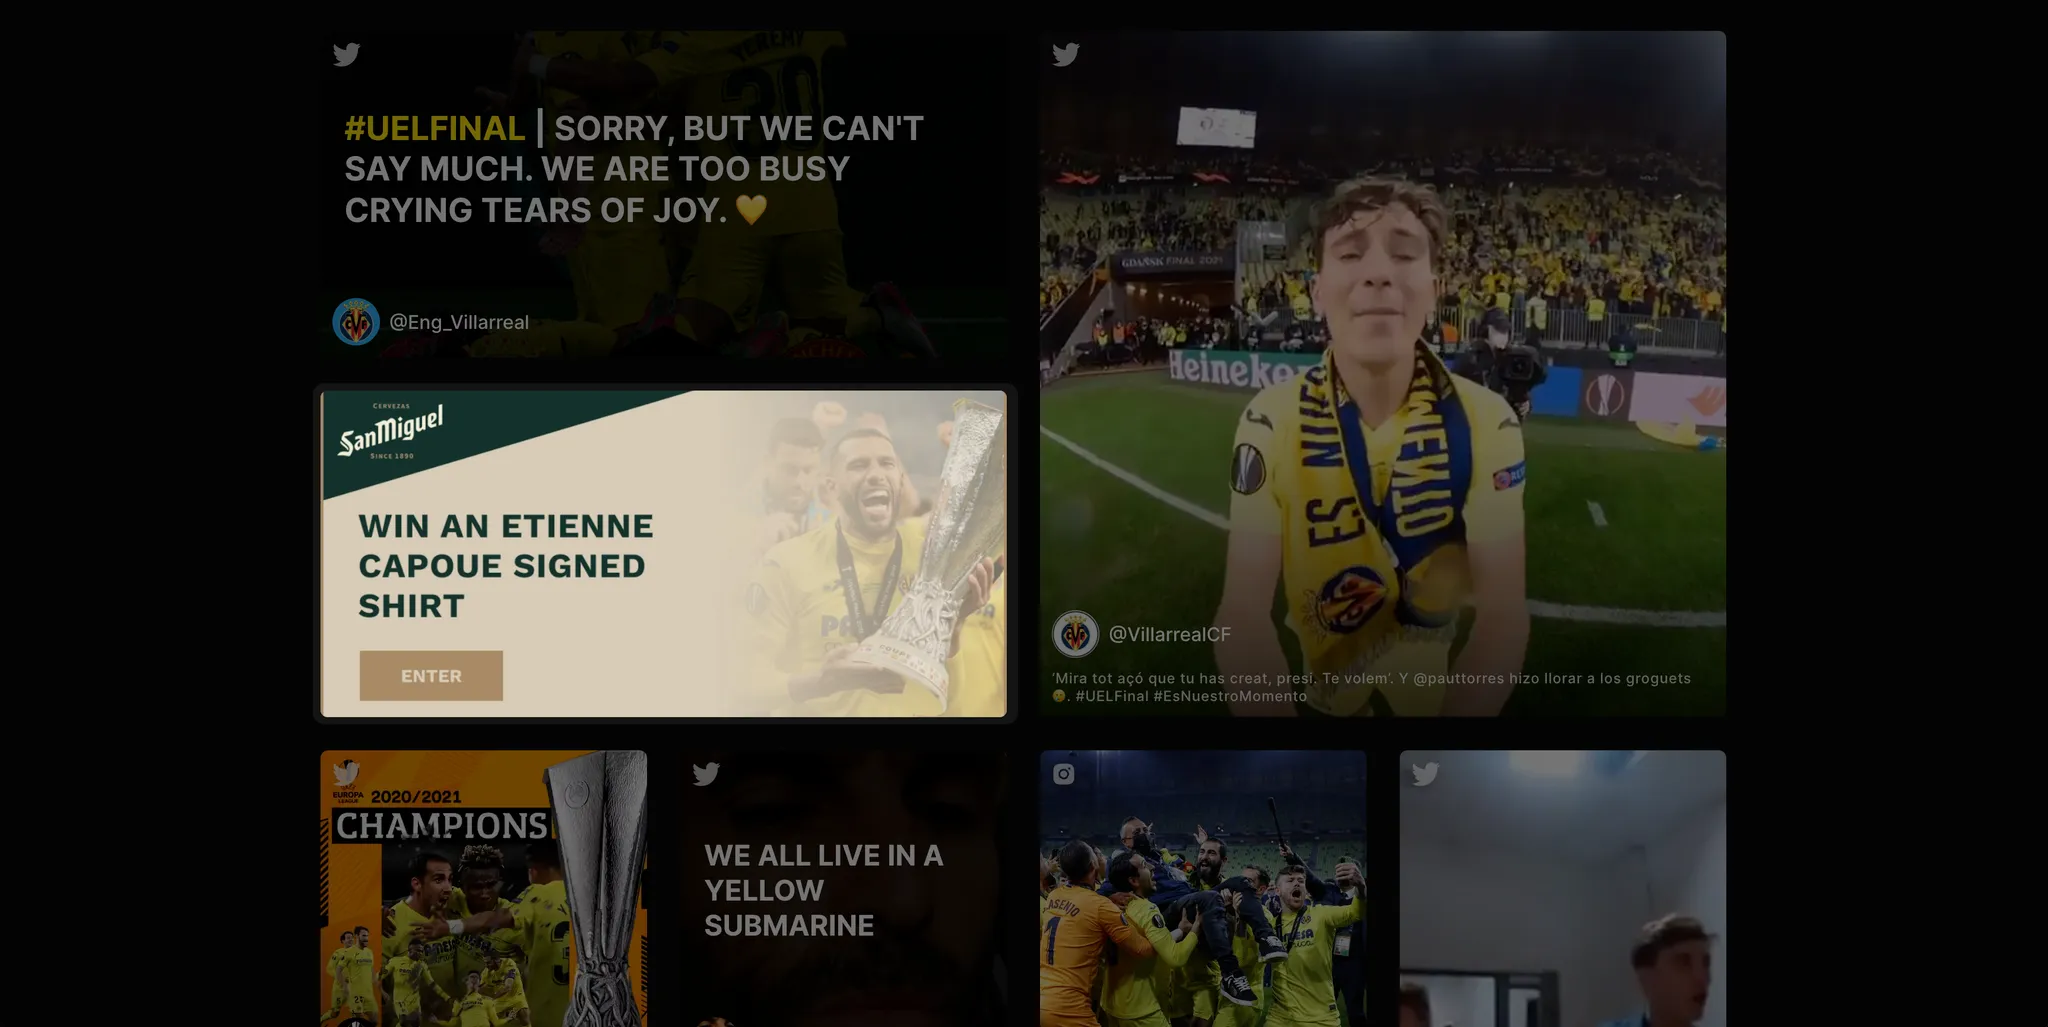
Task: Open the yellow #UELFINAL hashtag in the headline
Action: (434, 129)
